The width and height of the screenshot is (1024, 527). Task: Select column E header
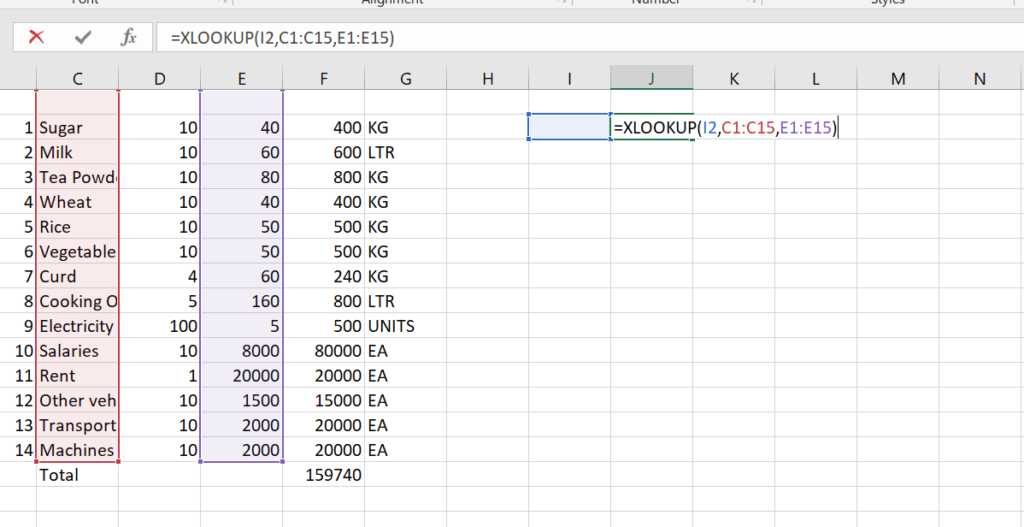click(242, 79)
